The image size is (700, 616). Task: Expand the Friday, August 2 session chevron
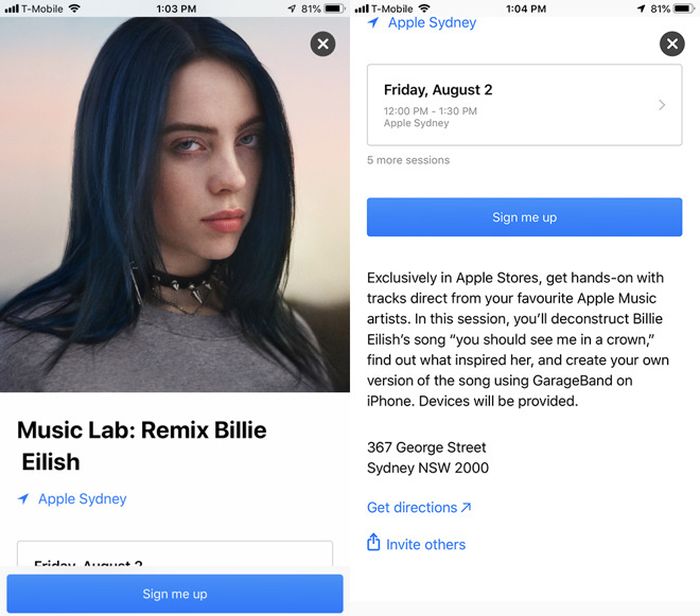(662, 105)
